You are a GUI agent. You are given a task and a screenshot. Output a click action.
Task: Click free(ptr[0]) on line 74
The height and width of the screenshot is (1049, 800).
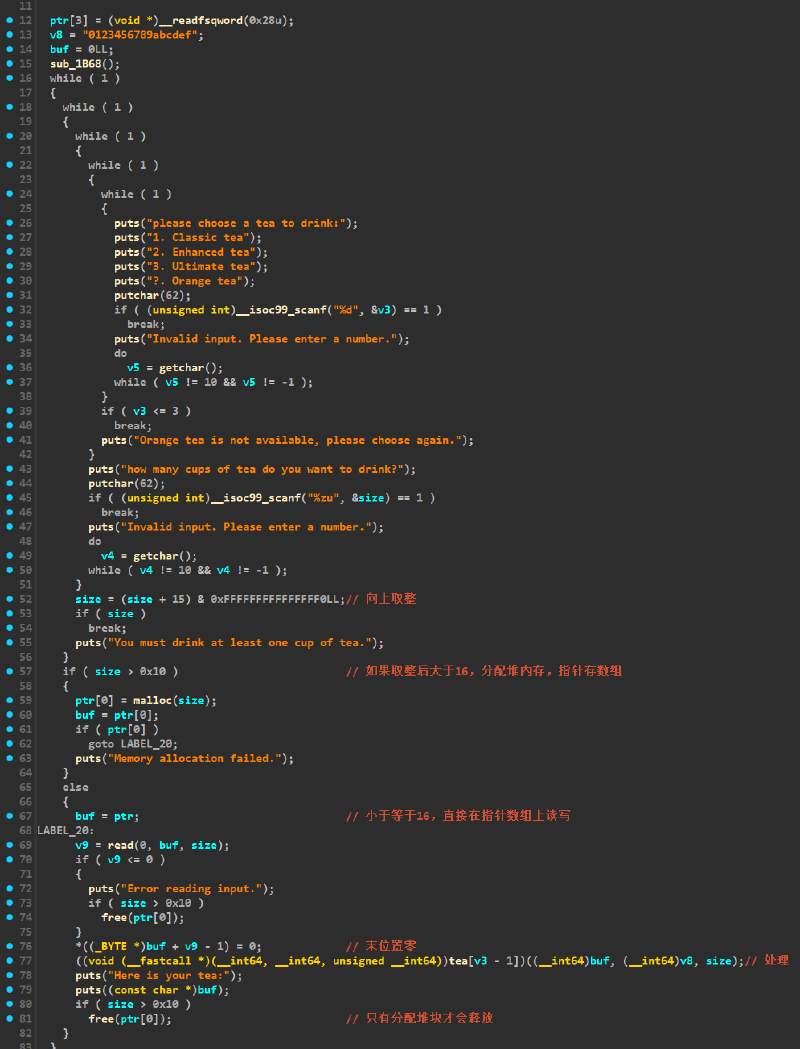coord(143,917)
